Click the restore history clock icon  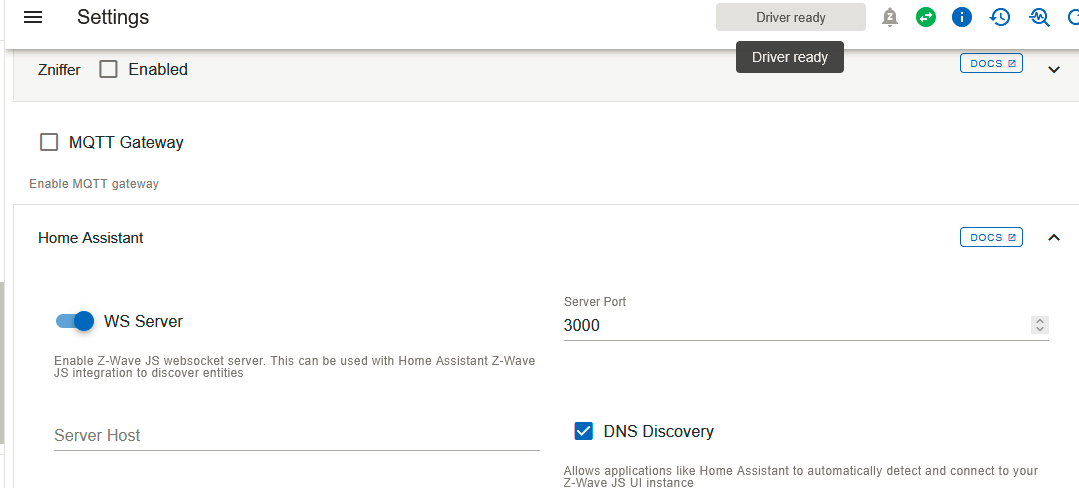(x=1000, y=17)
